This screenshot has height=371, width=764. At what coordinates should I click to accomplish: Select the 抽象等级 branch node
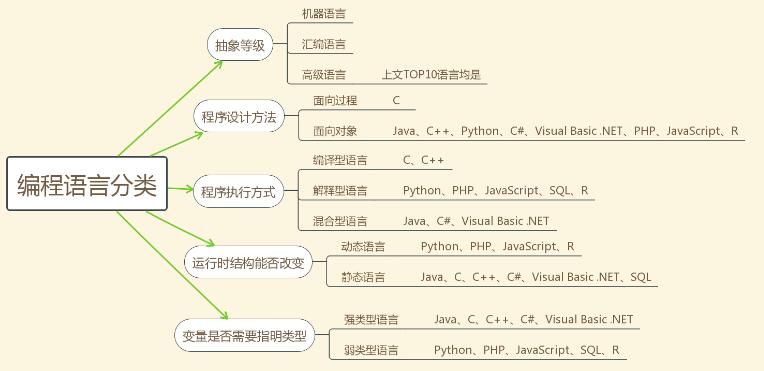click(240, 45)
